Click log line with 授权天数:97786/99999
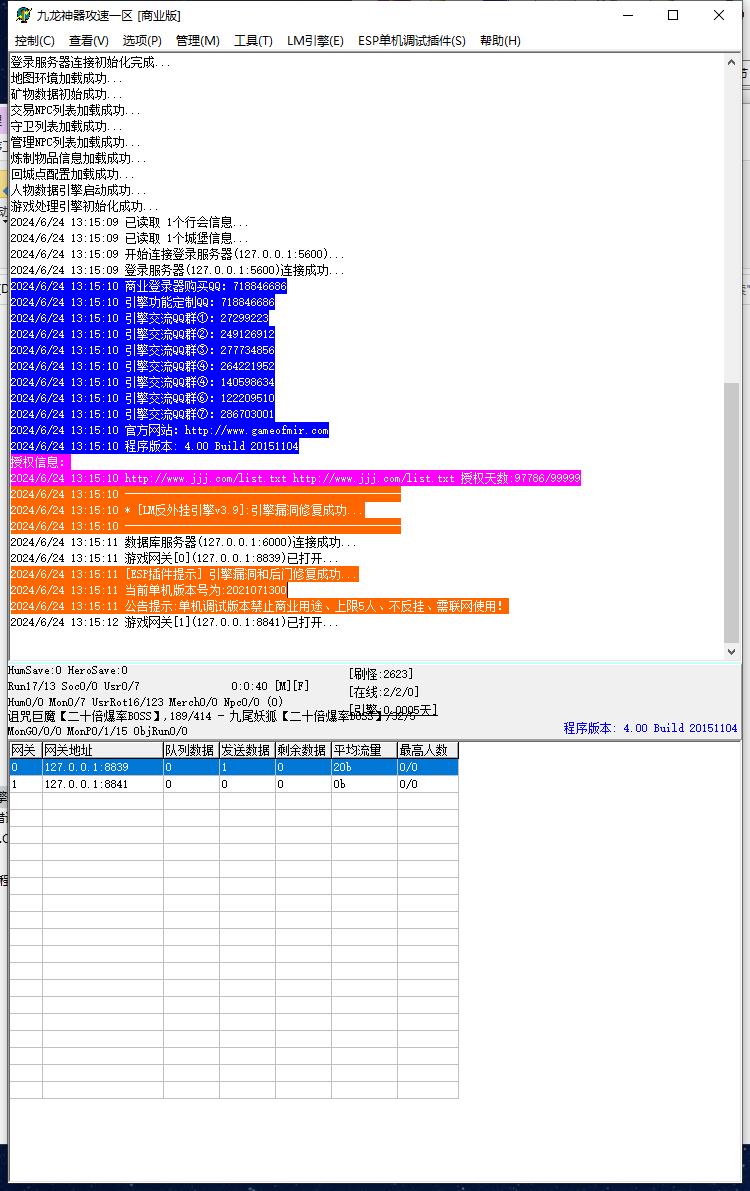750x1191 pixels. (296, 478)
